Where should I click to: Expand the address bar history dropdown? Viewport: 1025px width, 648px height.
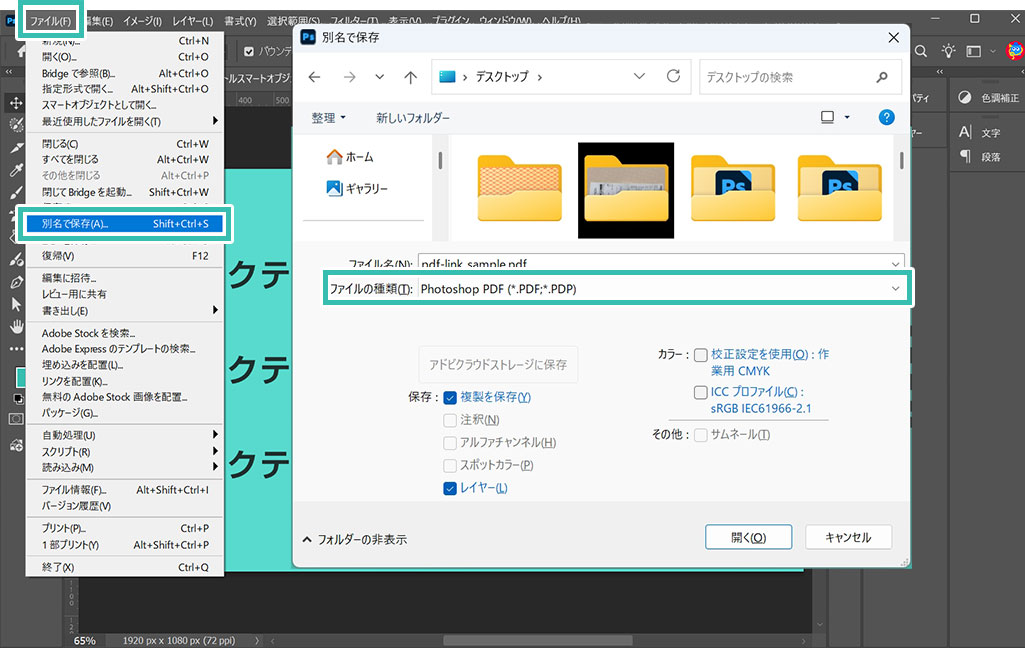[x=639, y=77]
